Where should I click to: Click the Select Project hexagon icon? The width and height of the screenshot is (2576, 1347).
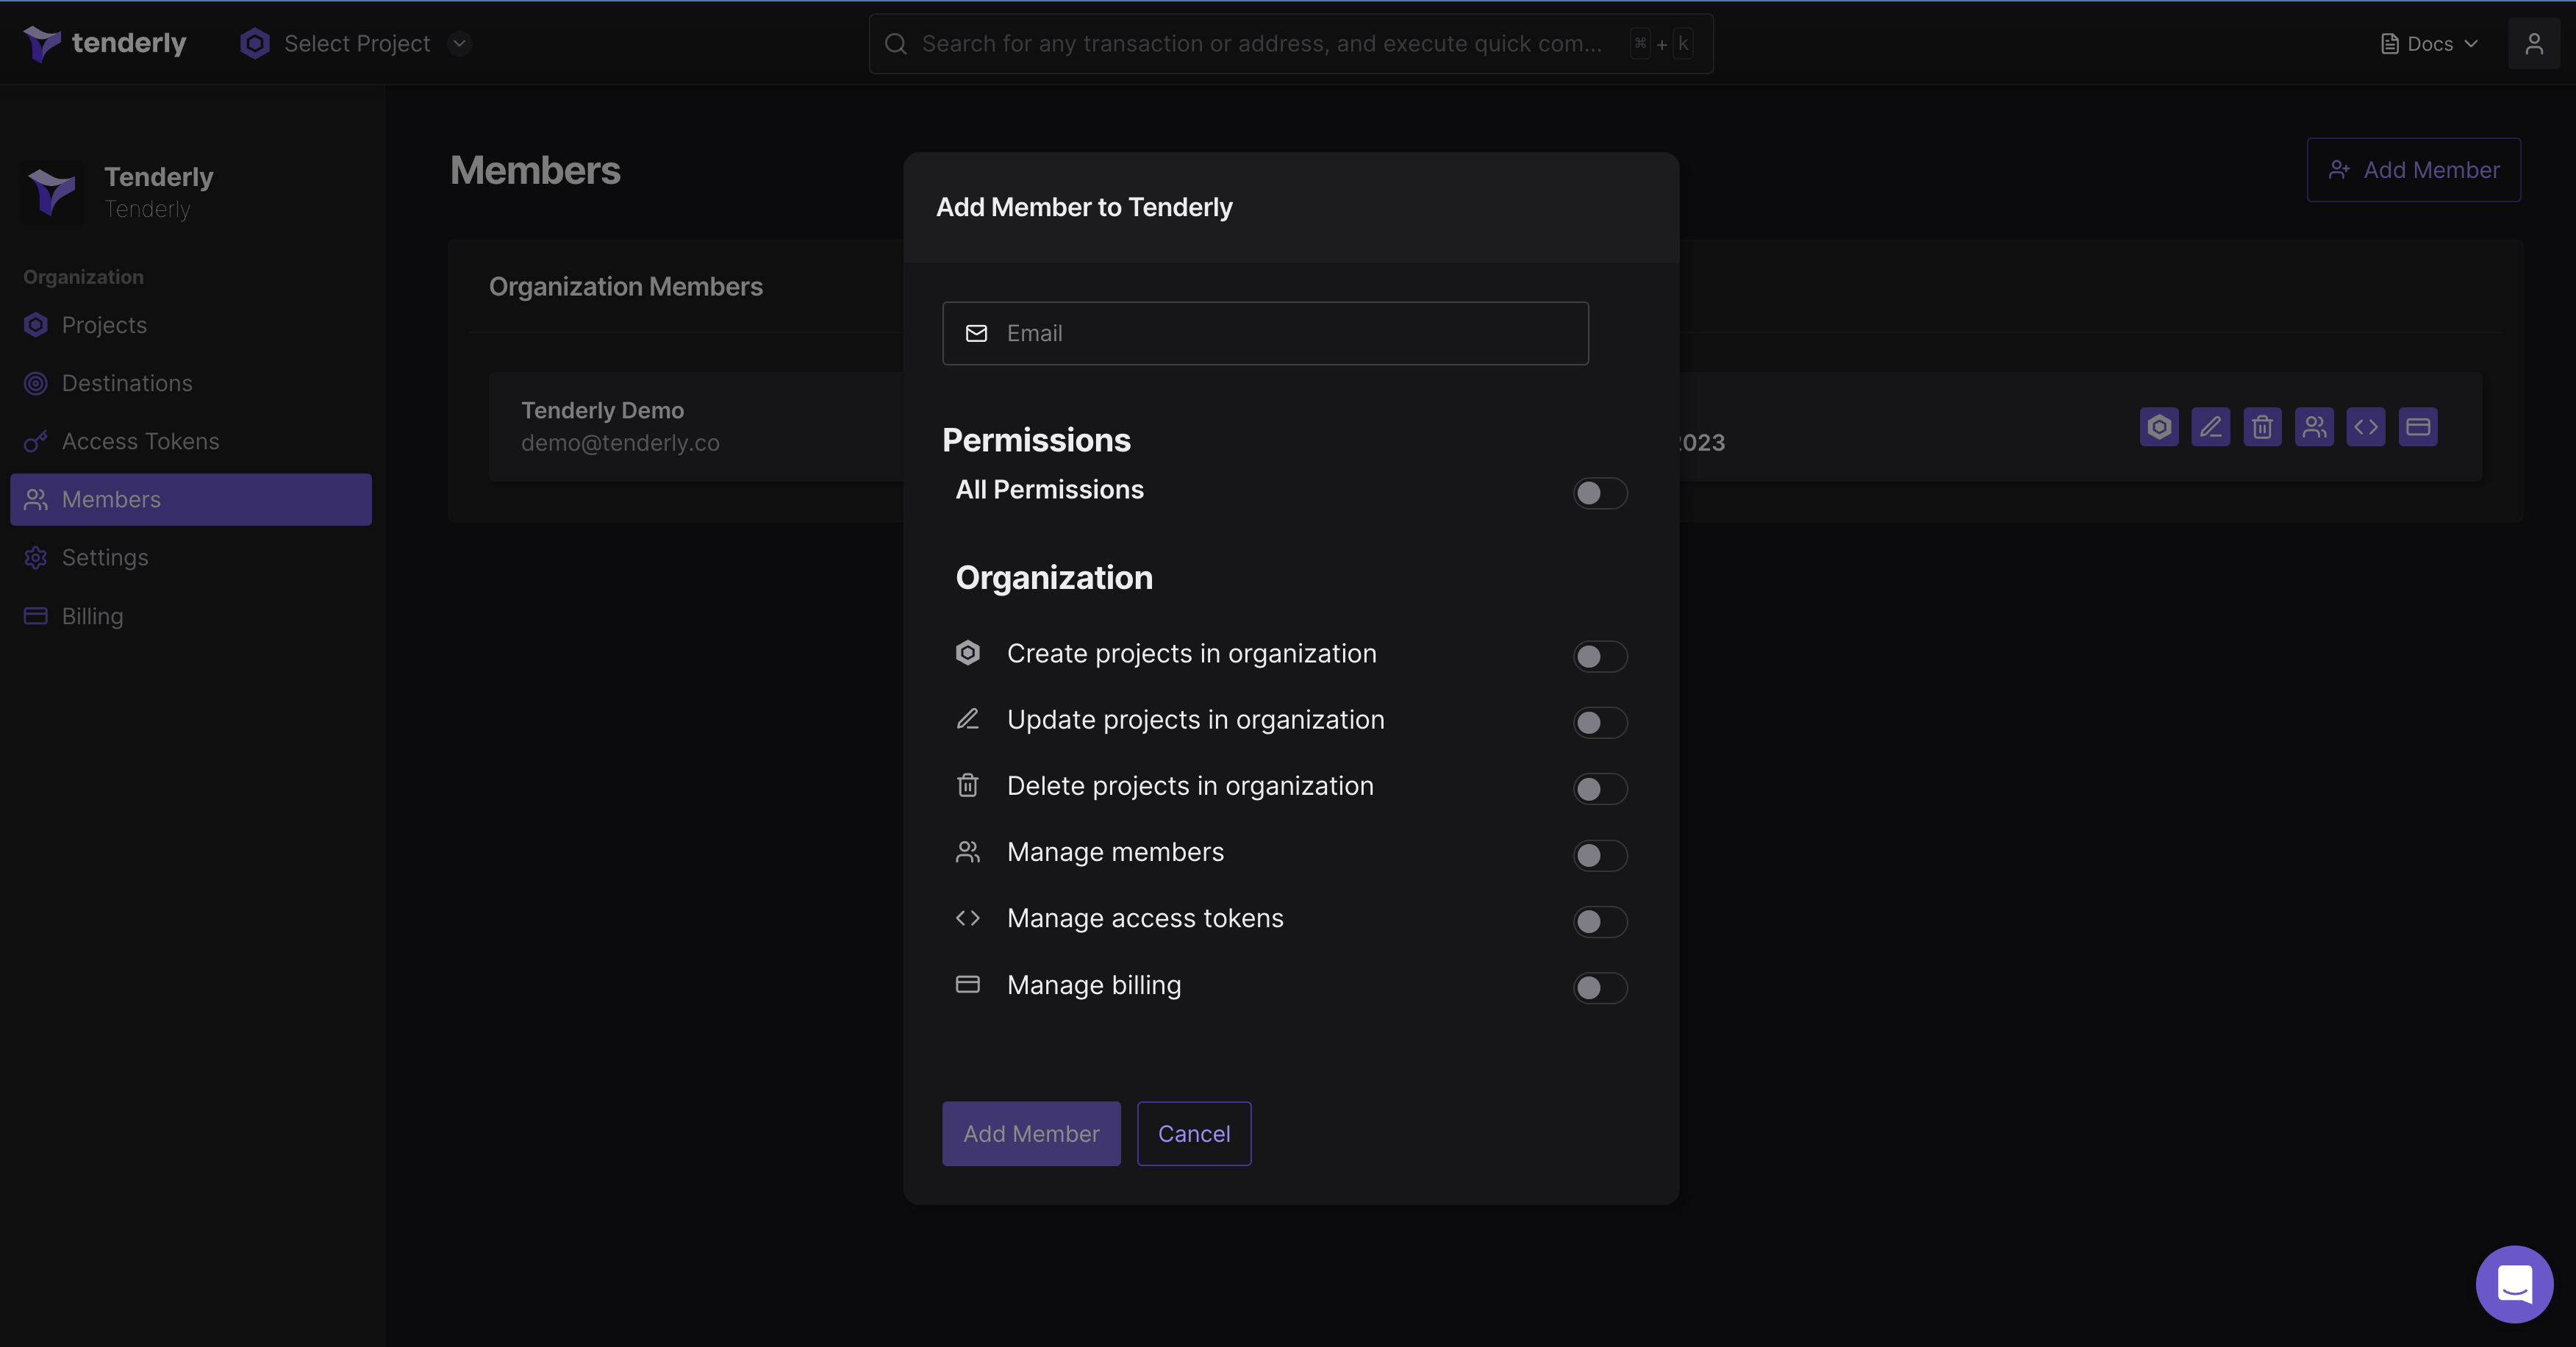click(255, 43)
